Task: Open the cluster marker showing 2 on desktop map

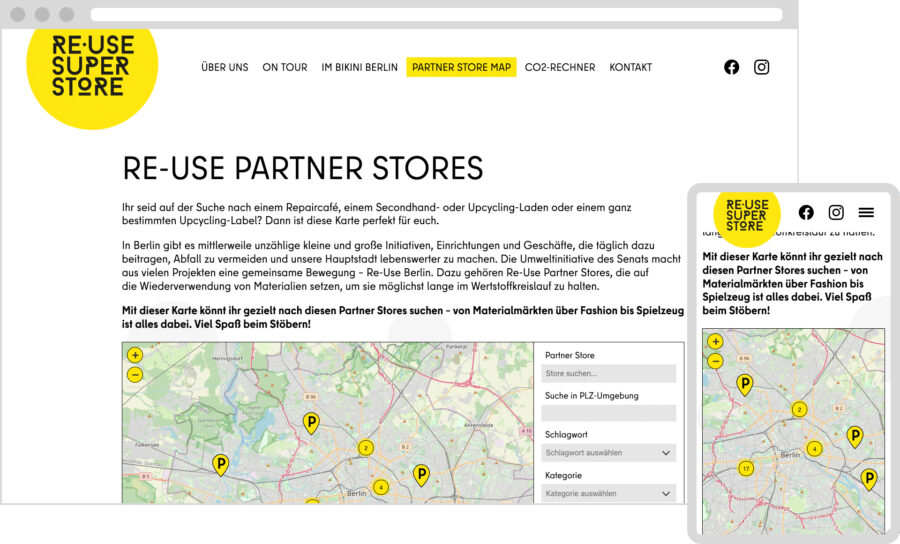Action: click(x=366, y=448)
